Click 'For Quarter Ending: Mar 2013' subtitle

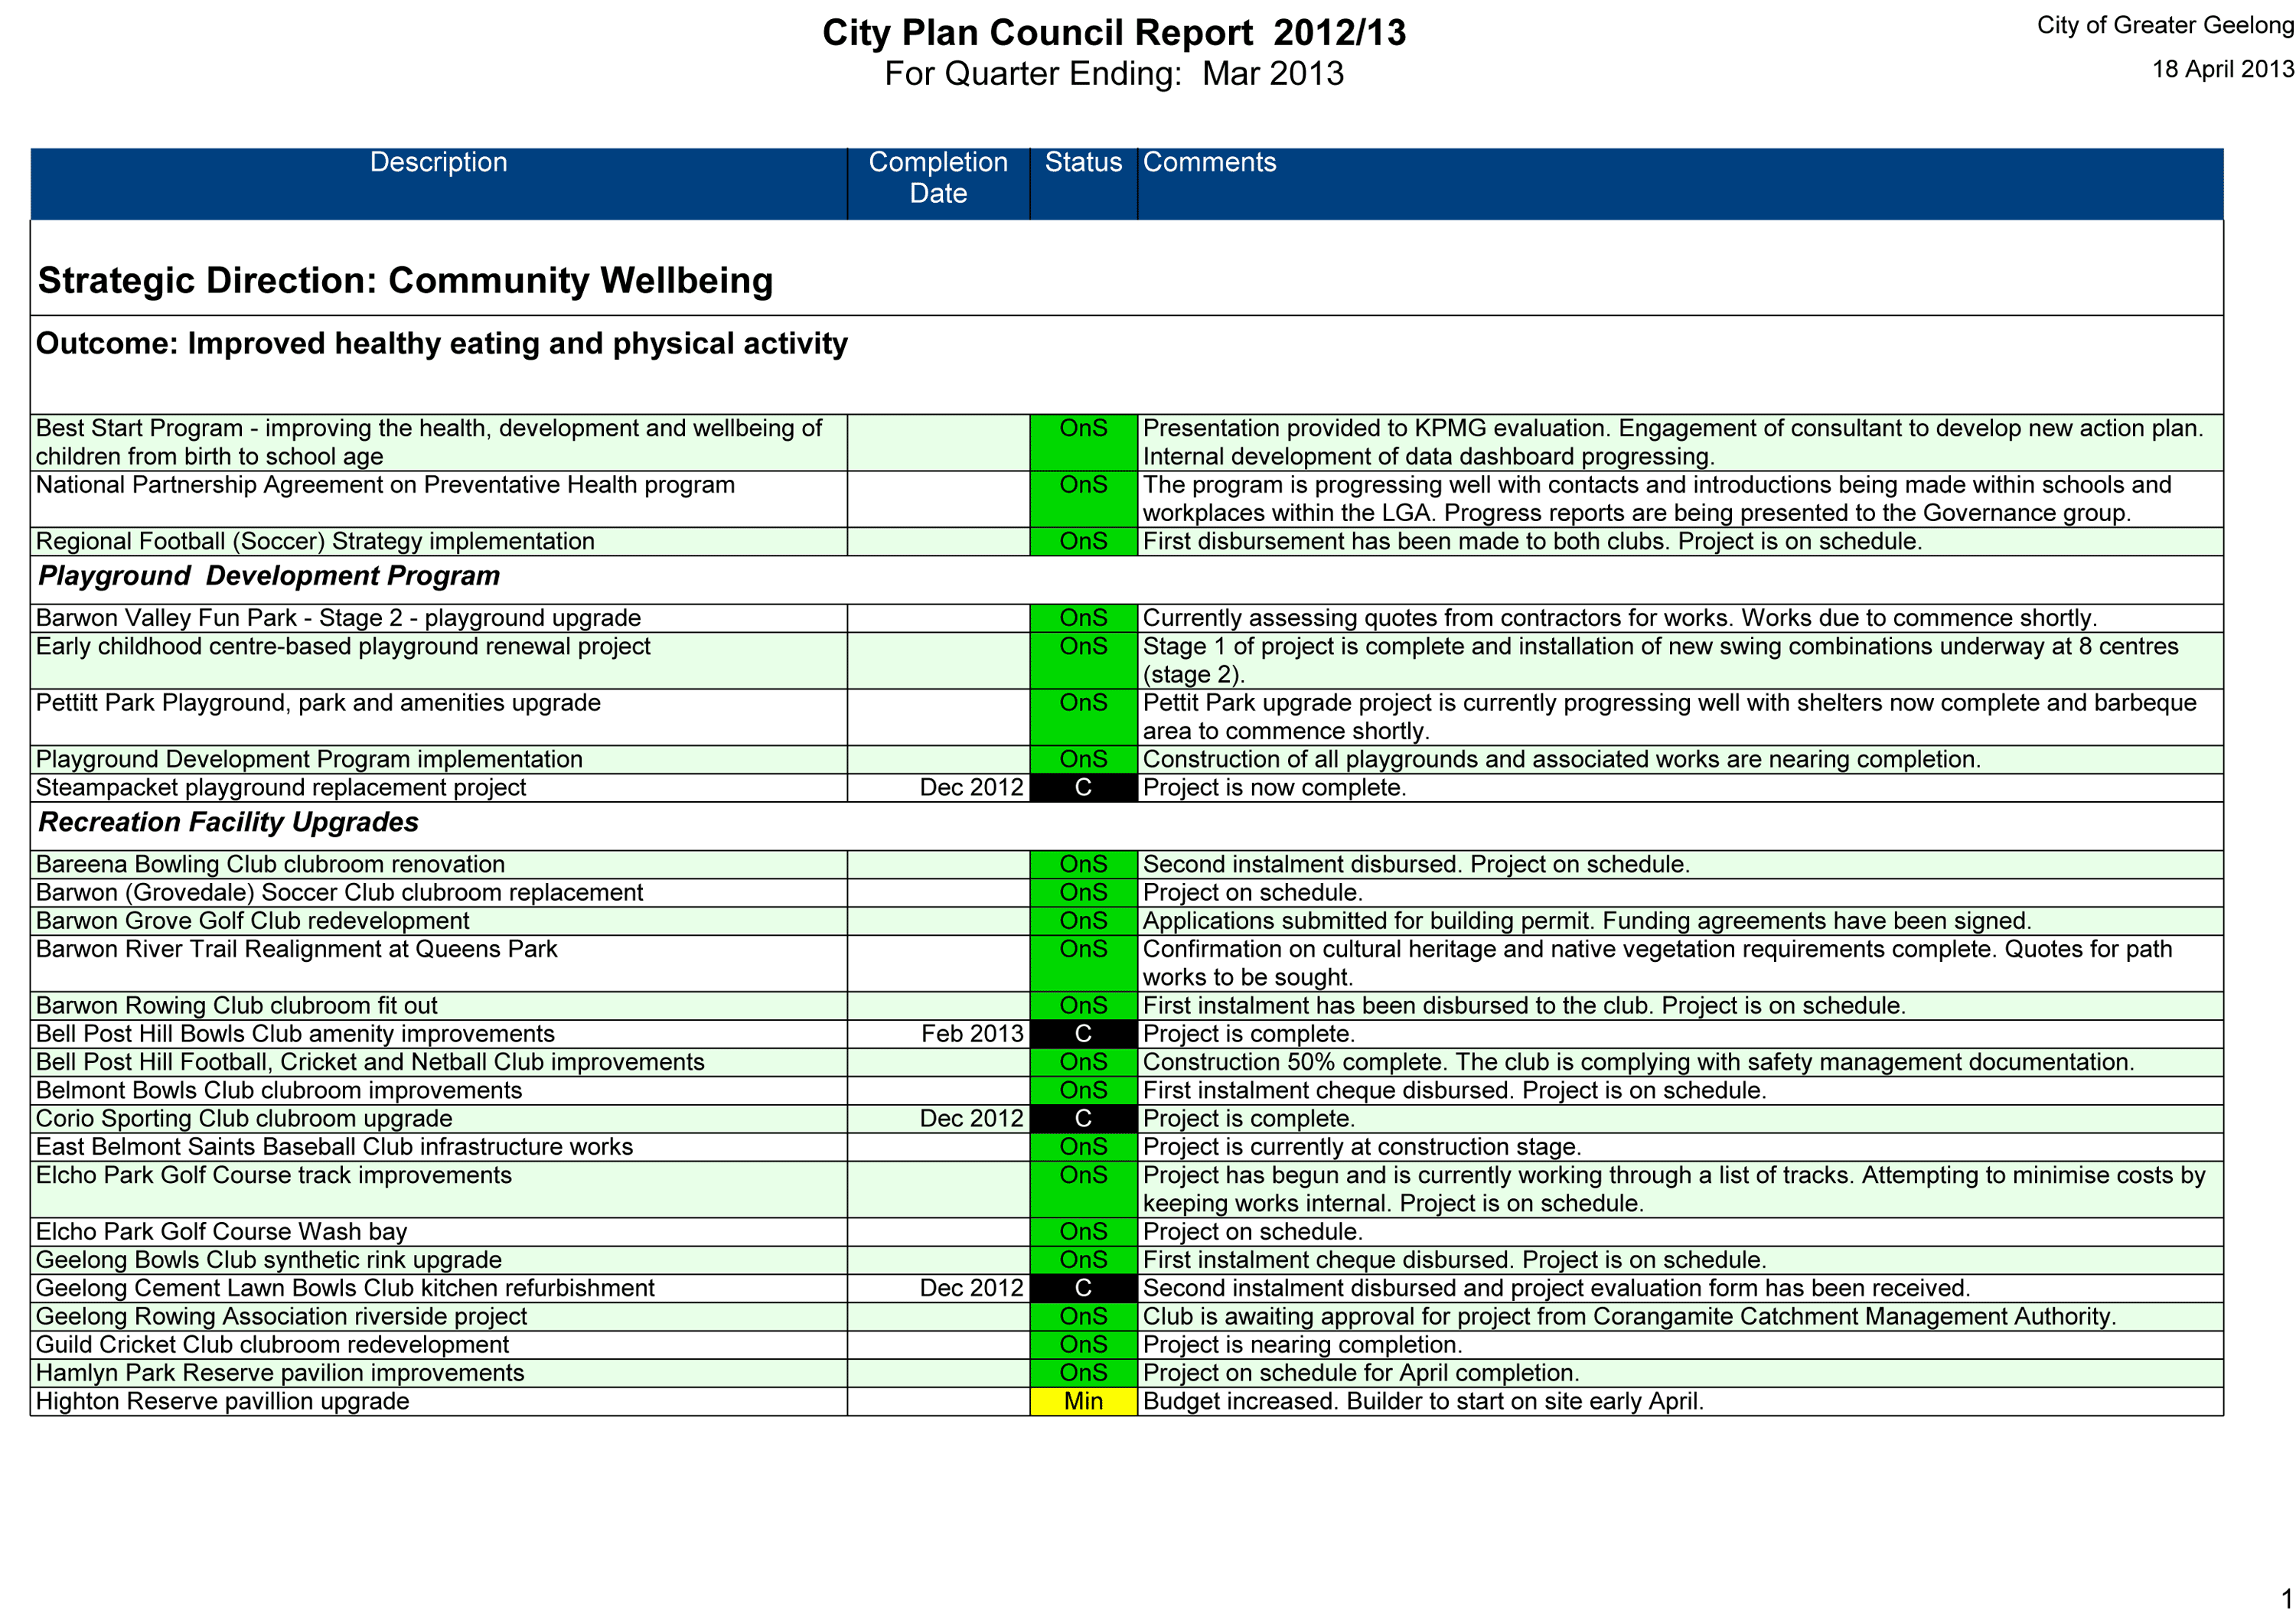point(1114,74)
